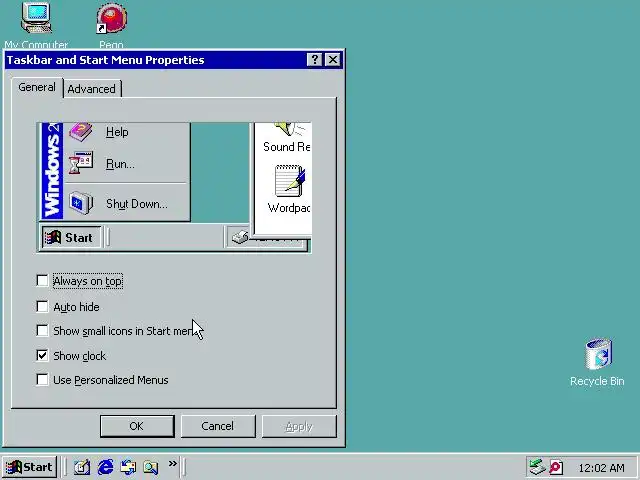Click the red magnifier system tray icon
This screenshot has width=640, height=480.
tap(556, 467)
